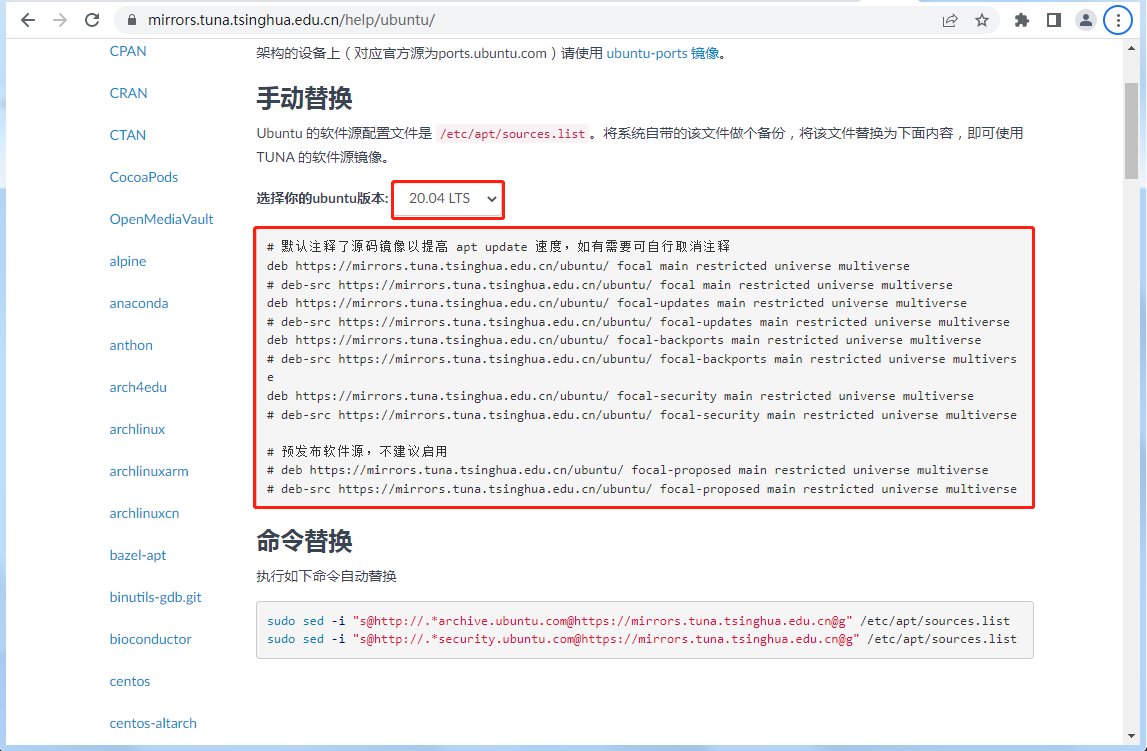Click the 命令替换 heading
This screenshot has height=751, width=1147.
[x=304, y=541]
